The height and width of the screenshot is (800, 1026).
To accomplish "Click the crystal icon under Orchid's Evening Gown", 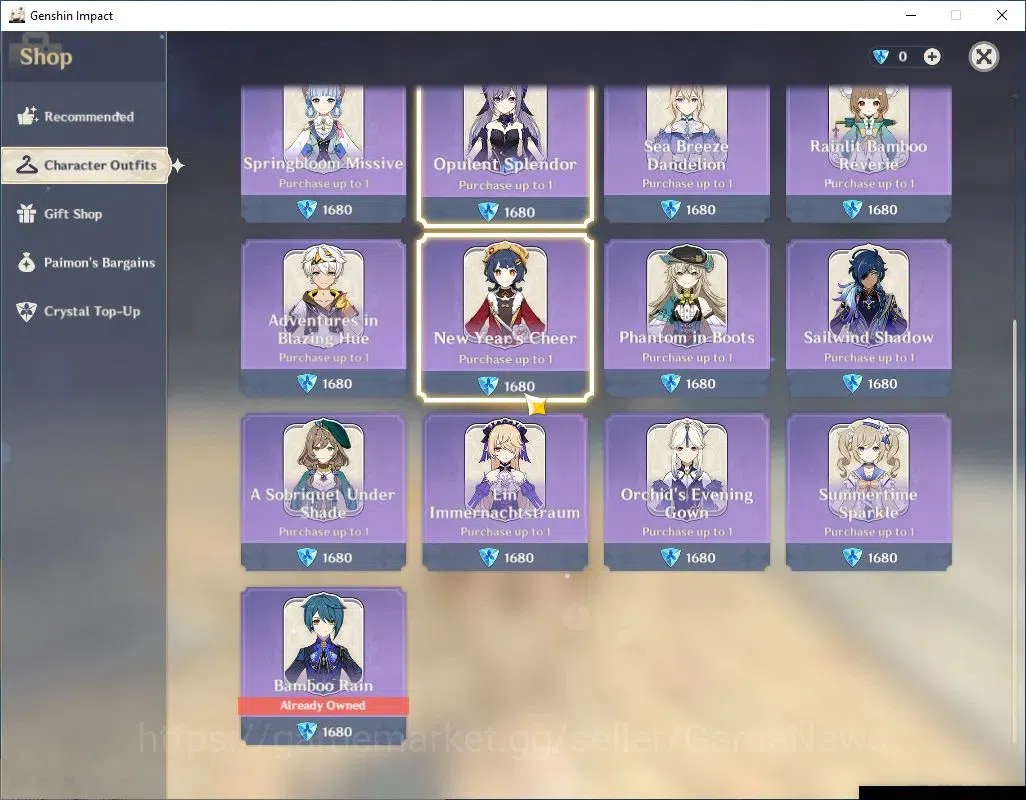I will [670, 557].
